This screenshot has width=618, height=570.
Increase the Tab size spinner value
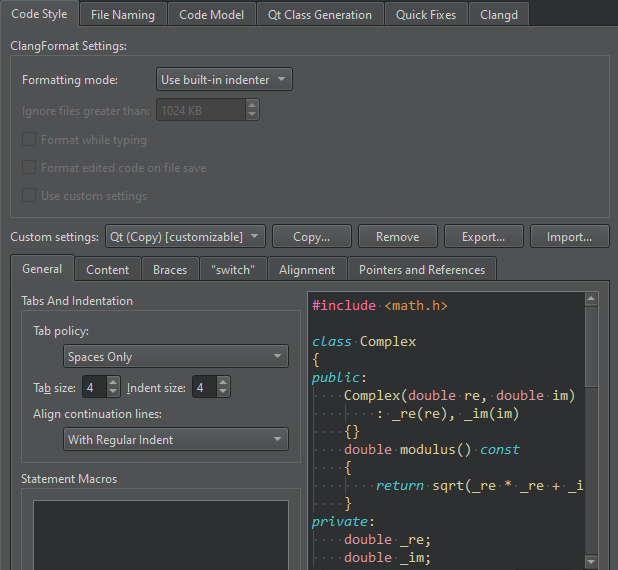113,382
